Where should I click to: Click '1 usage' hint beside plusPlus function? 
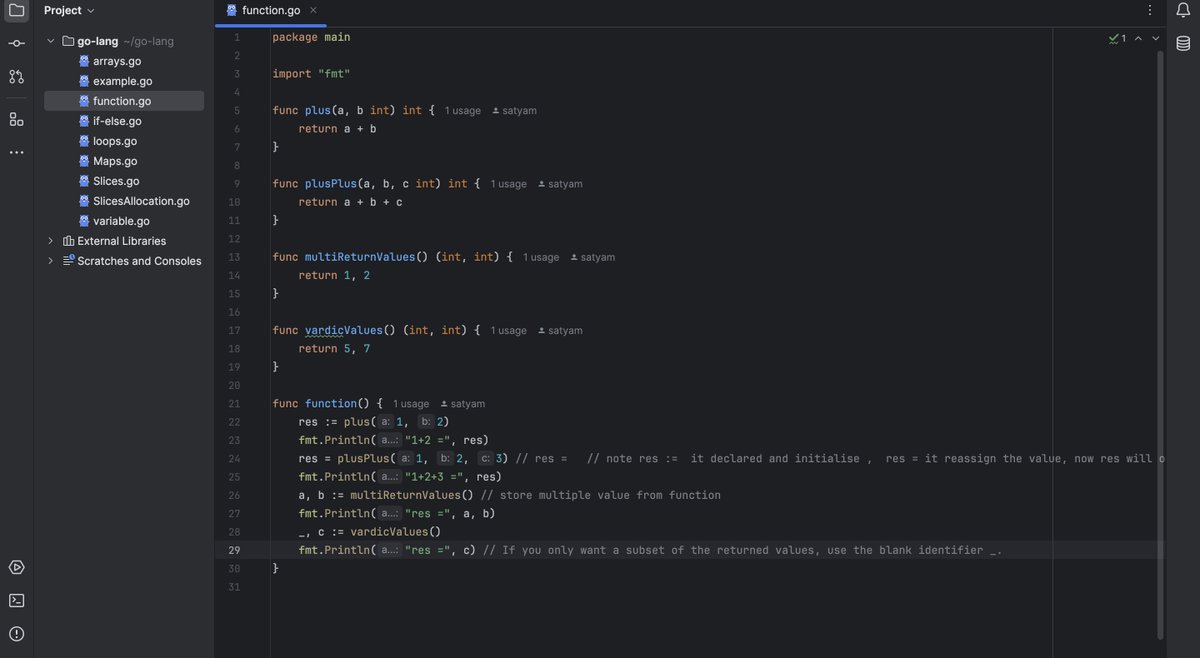508,184
